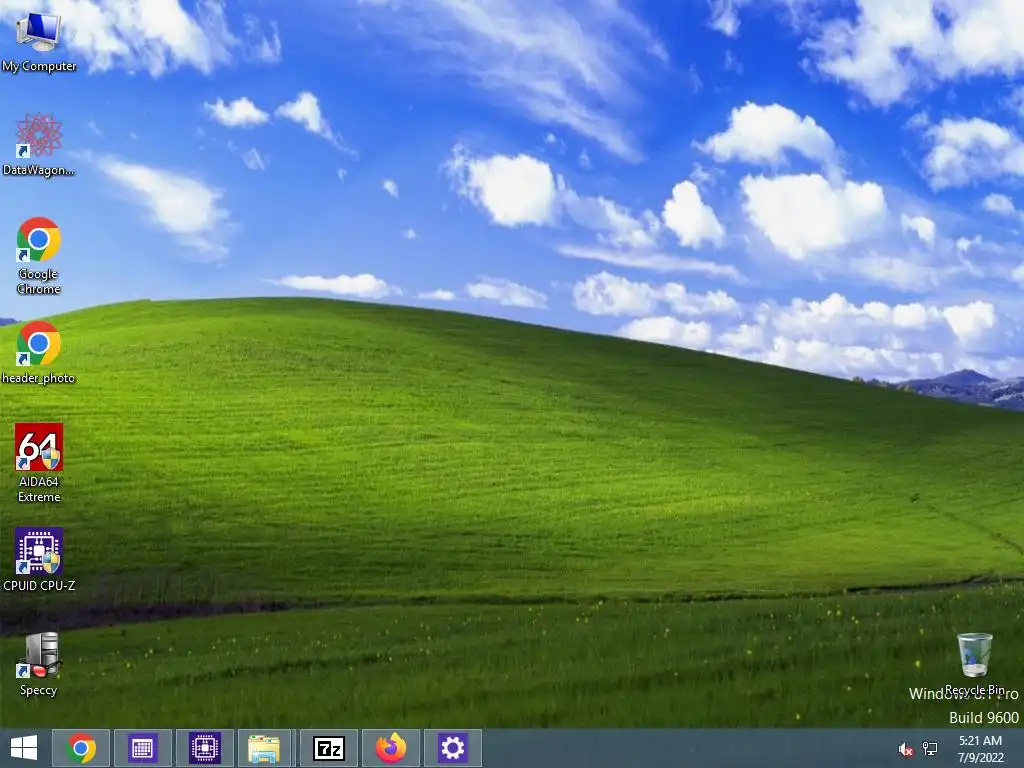
Task: Open Firefox from the taskbar
Action: click(391, 748)
